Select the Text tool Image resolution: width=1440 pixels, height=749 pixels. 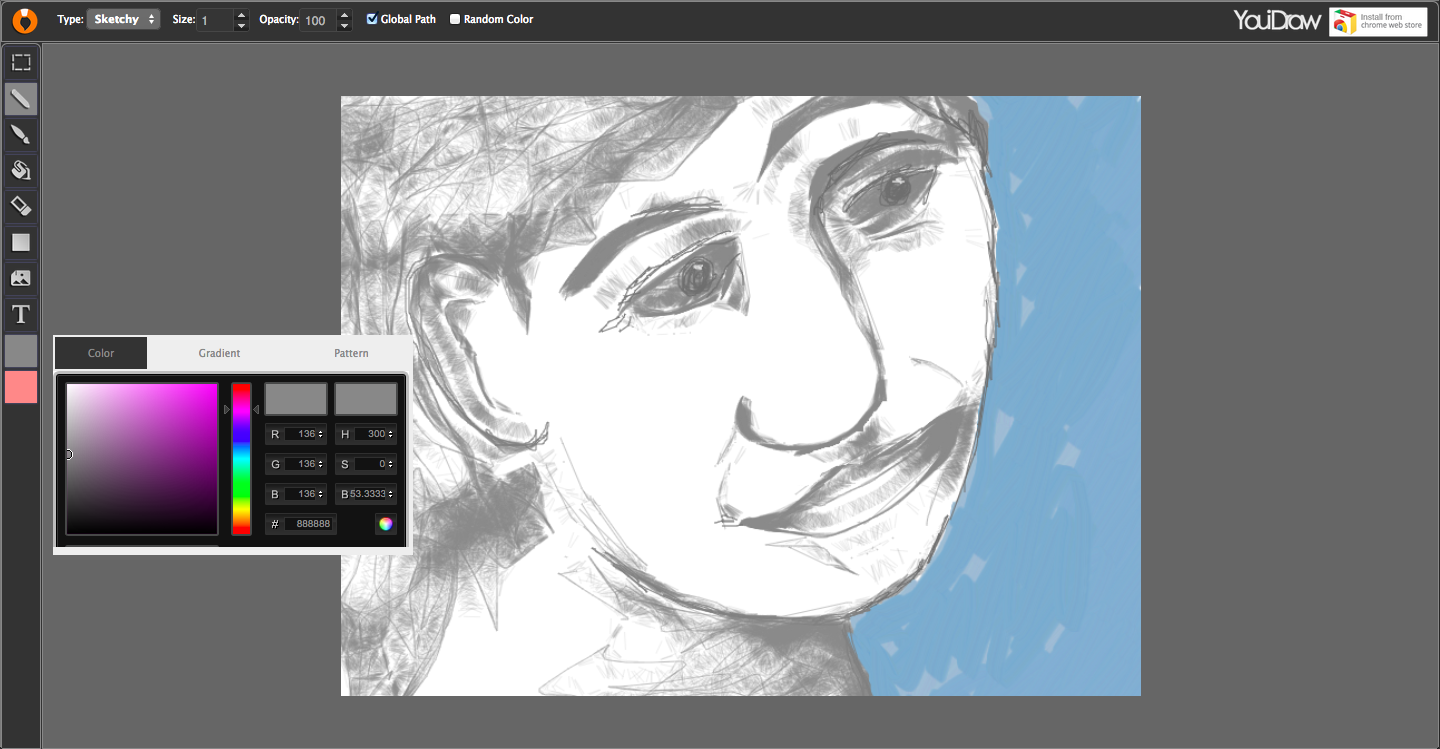point(21,314)
